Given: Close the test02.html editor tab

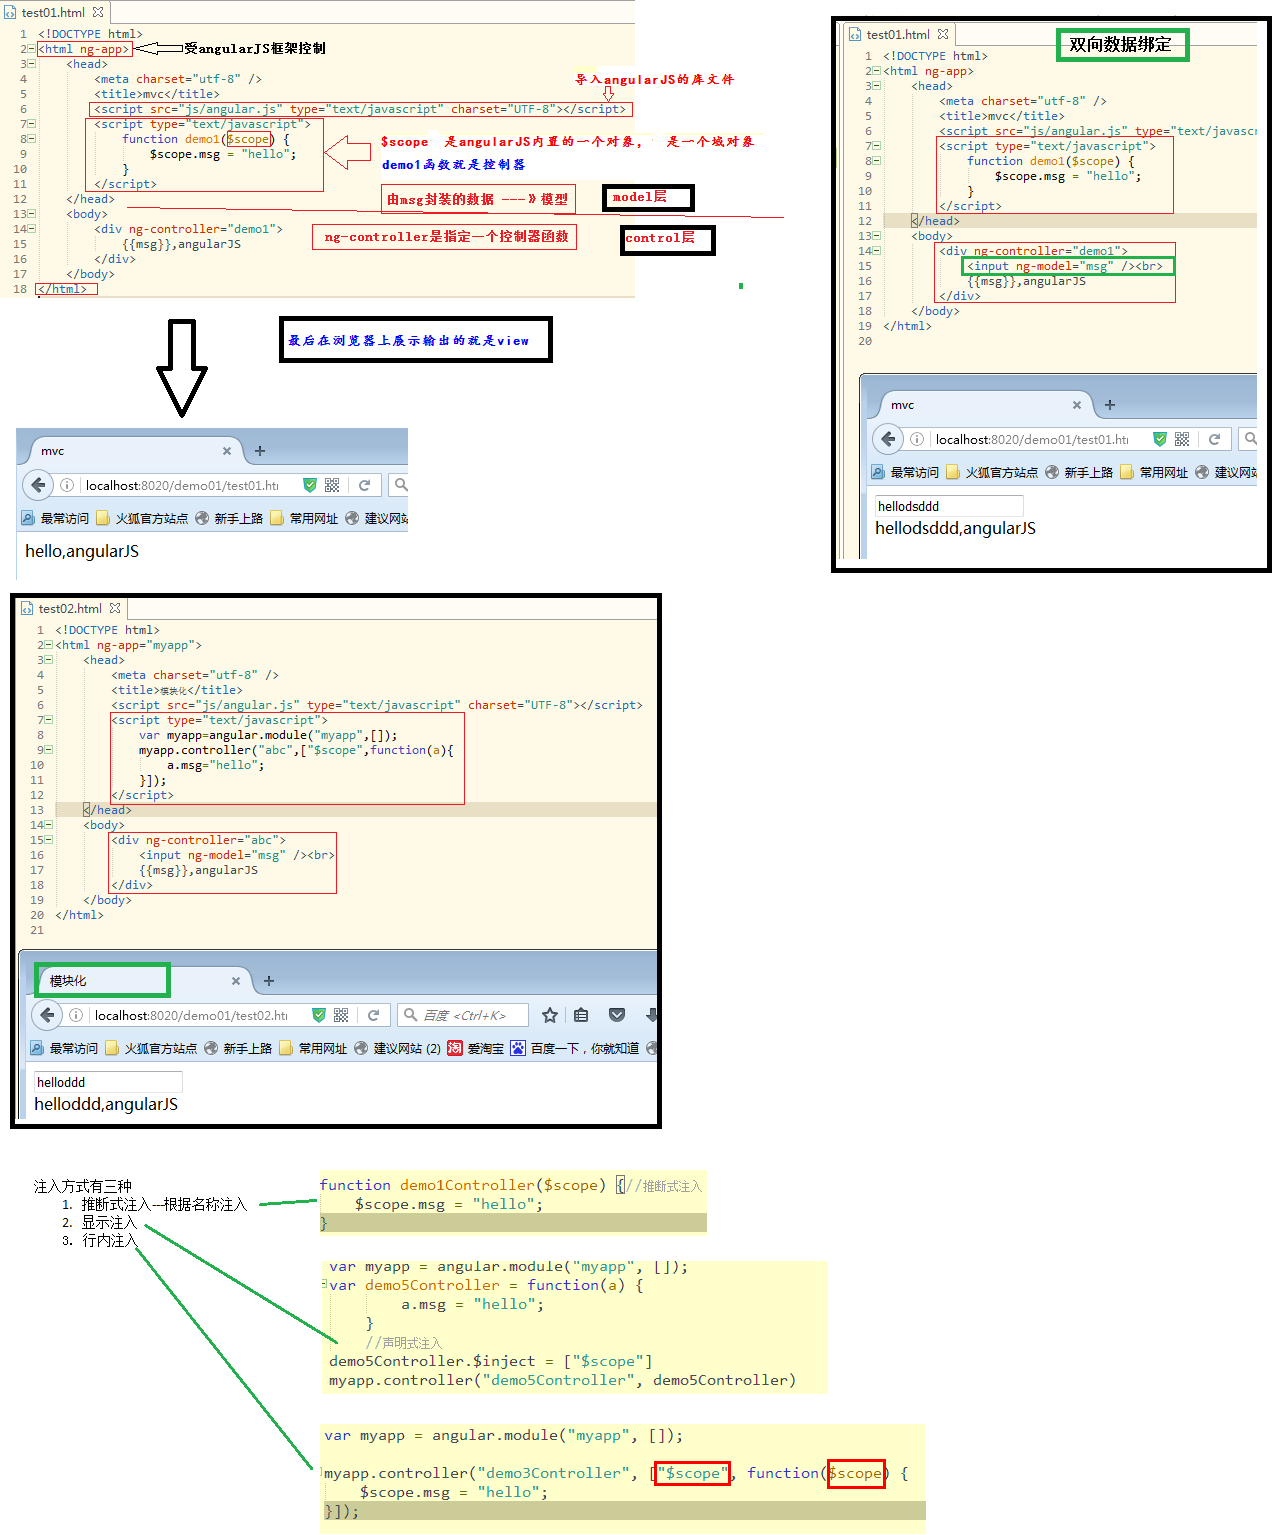Looking at the screenshot, I should [x=115, y=608].
